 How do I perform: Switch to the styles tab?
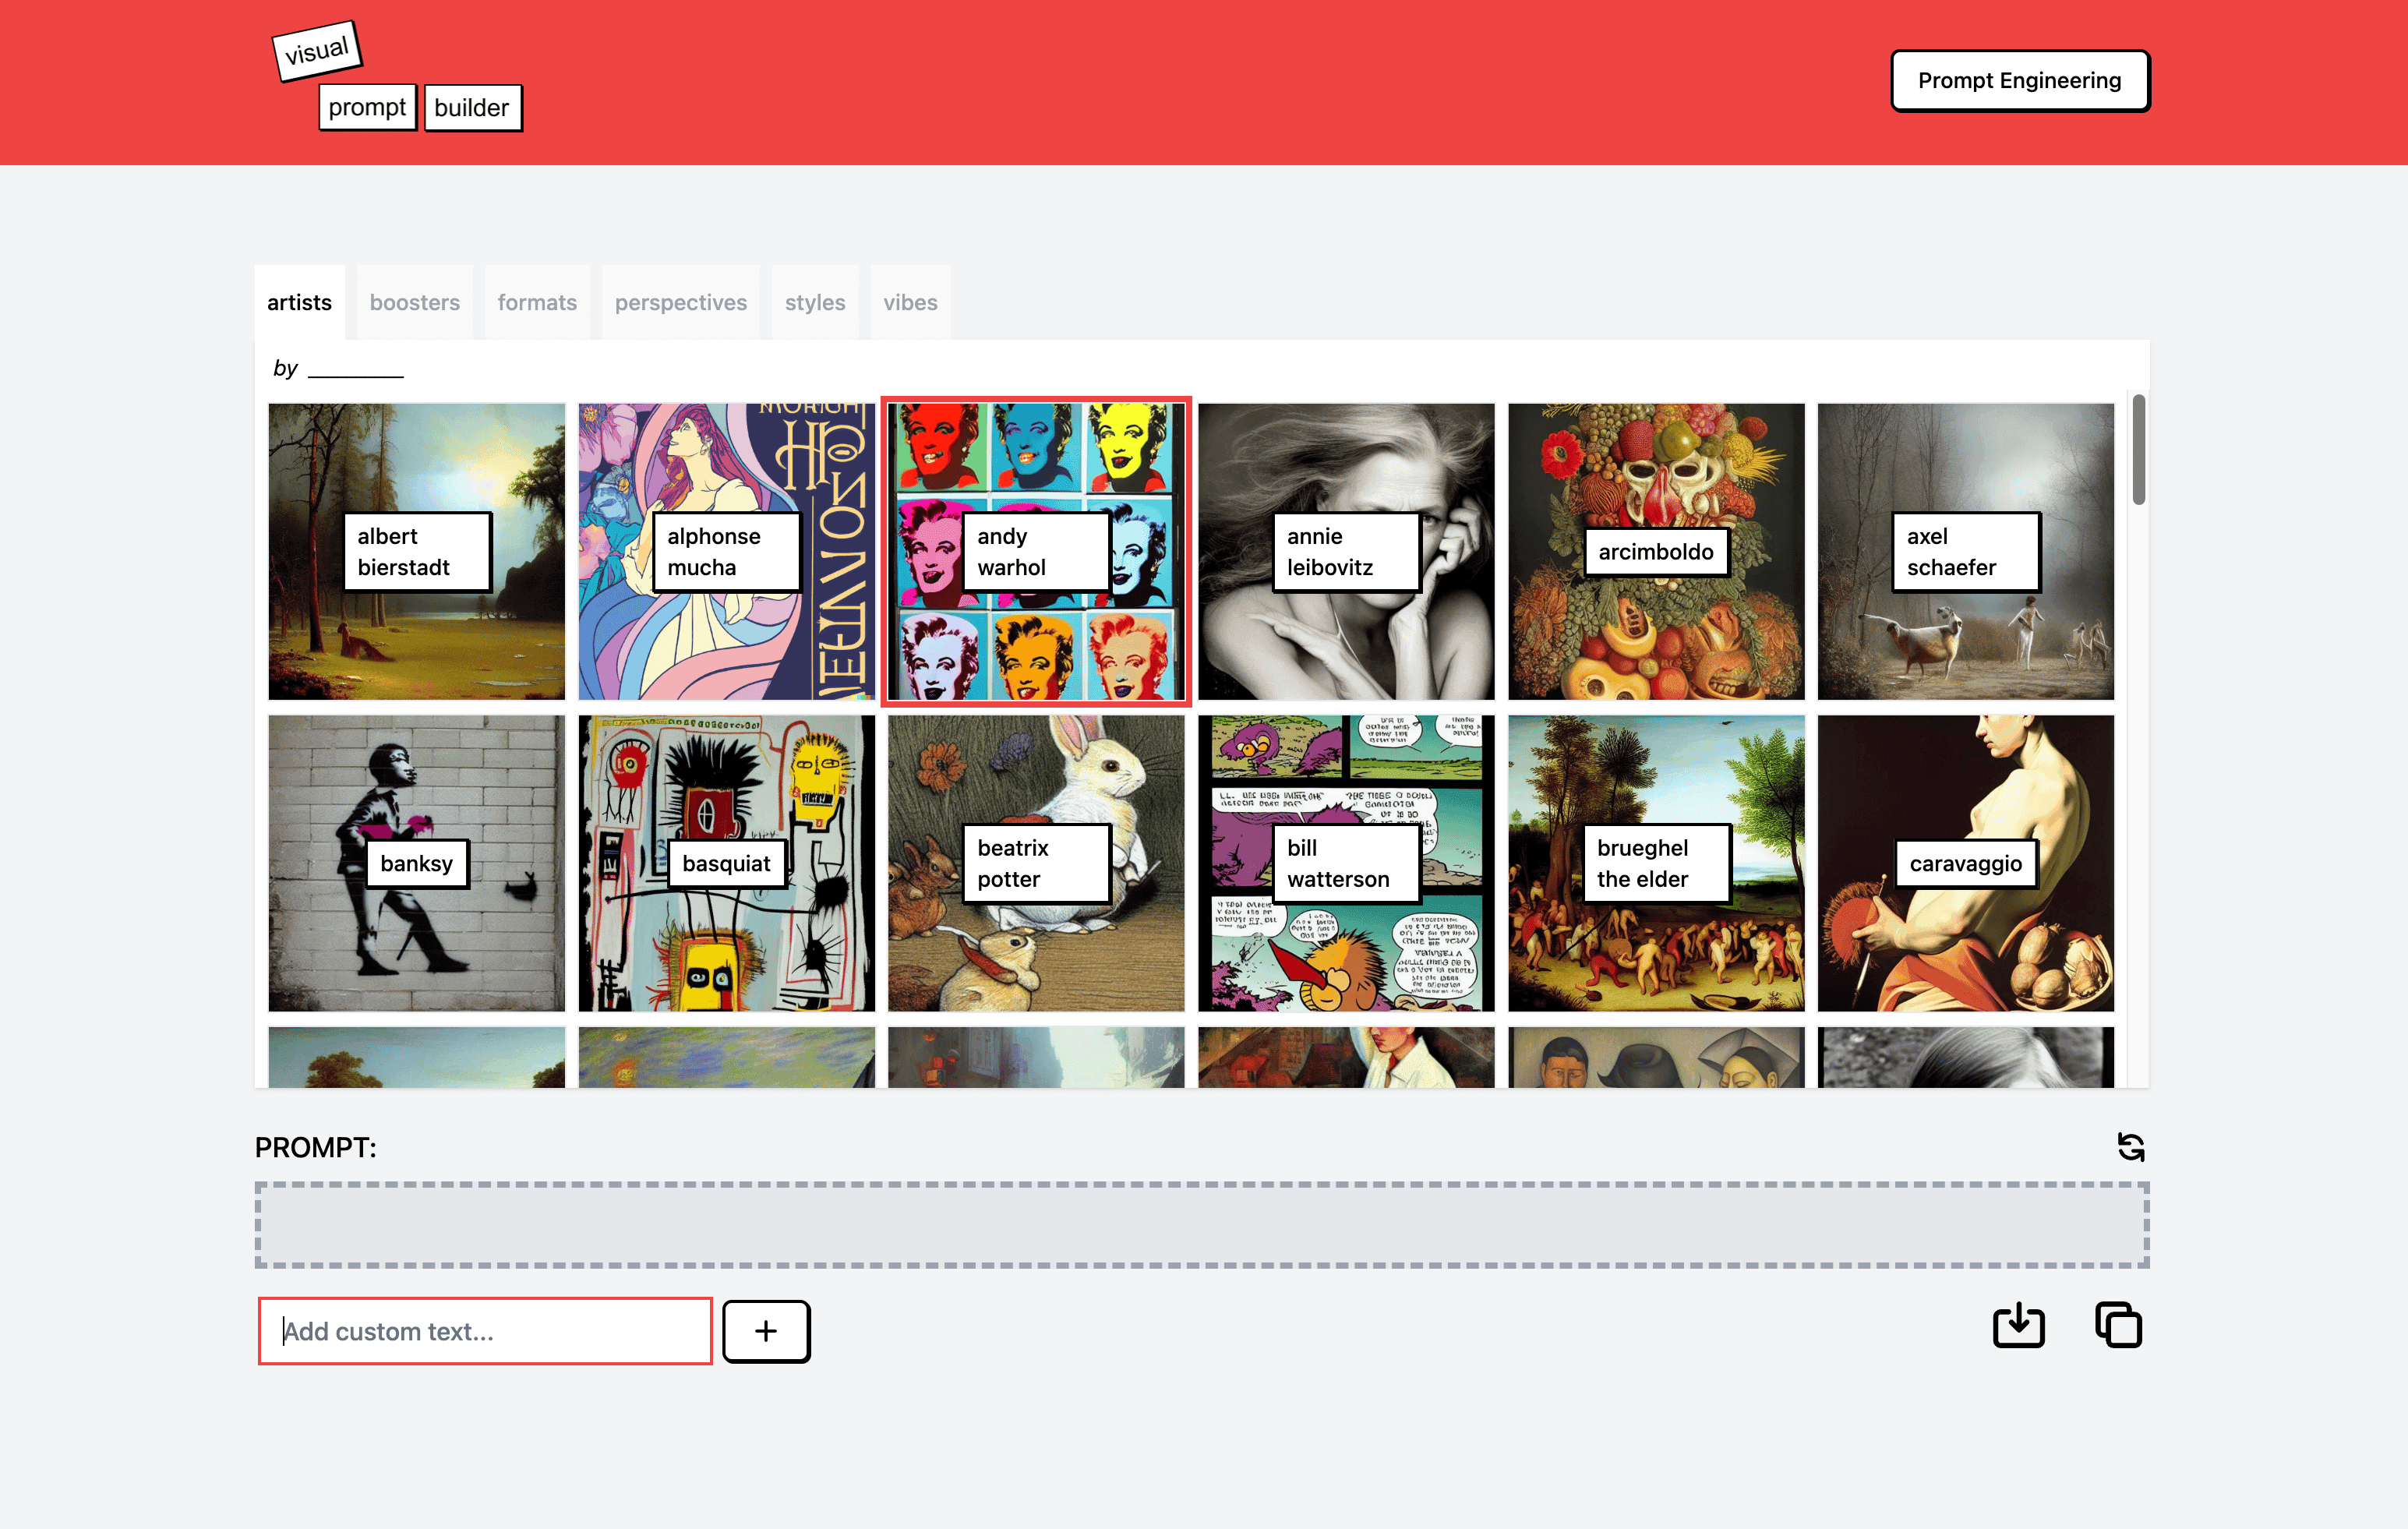click(814, 302)
